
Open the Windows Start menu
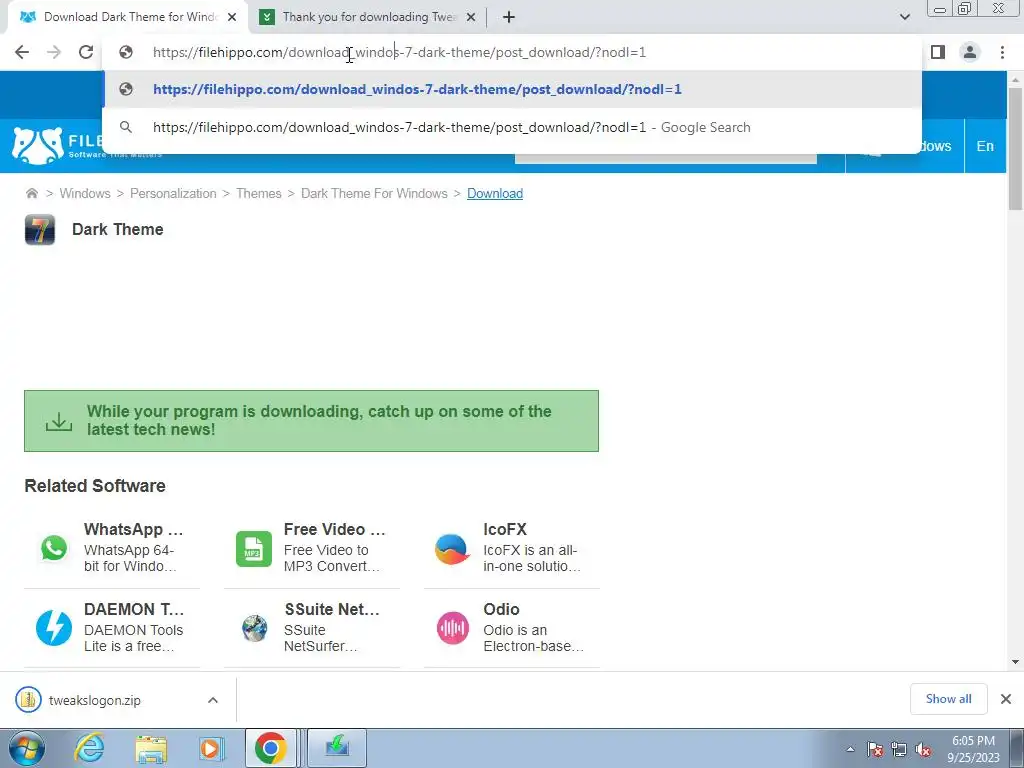pos(27,748)
